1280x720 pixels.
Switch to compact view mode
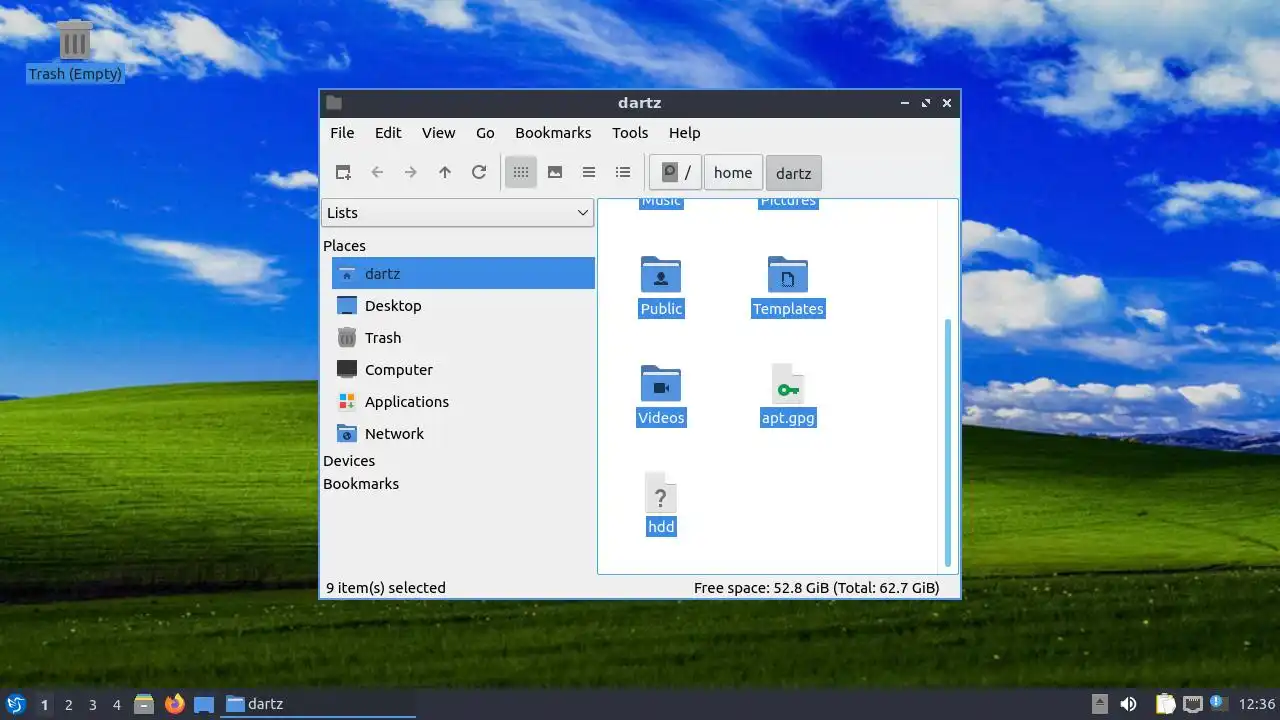[x=589, y=172]
